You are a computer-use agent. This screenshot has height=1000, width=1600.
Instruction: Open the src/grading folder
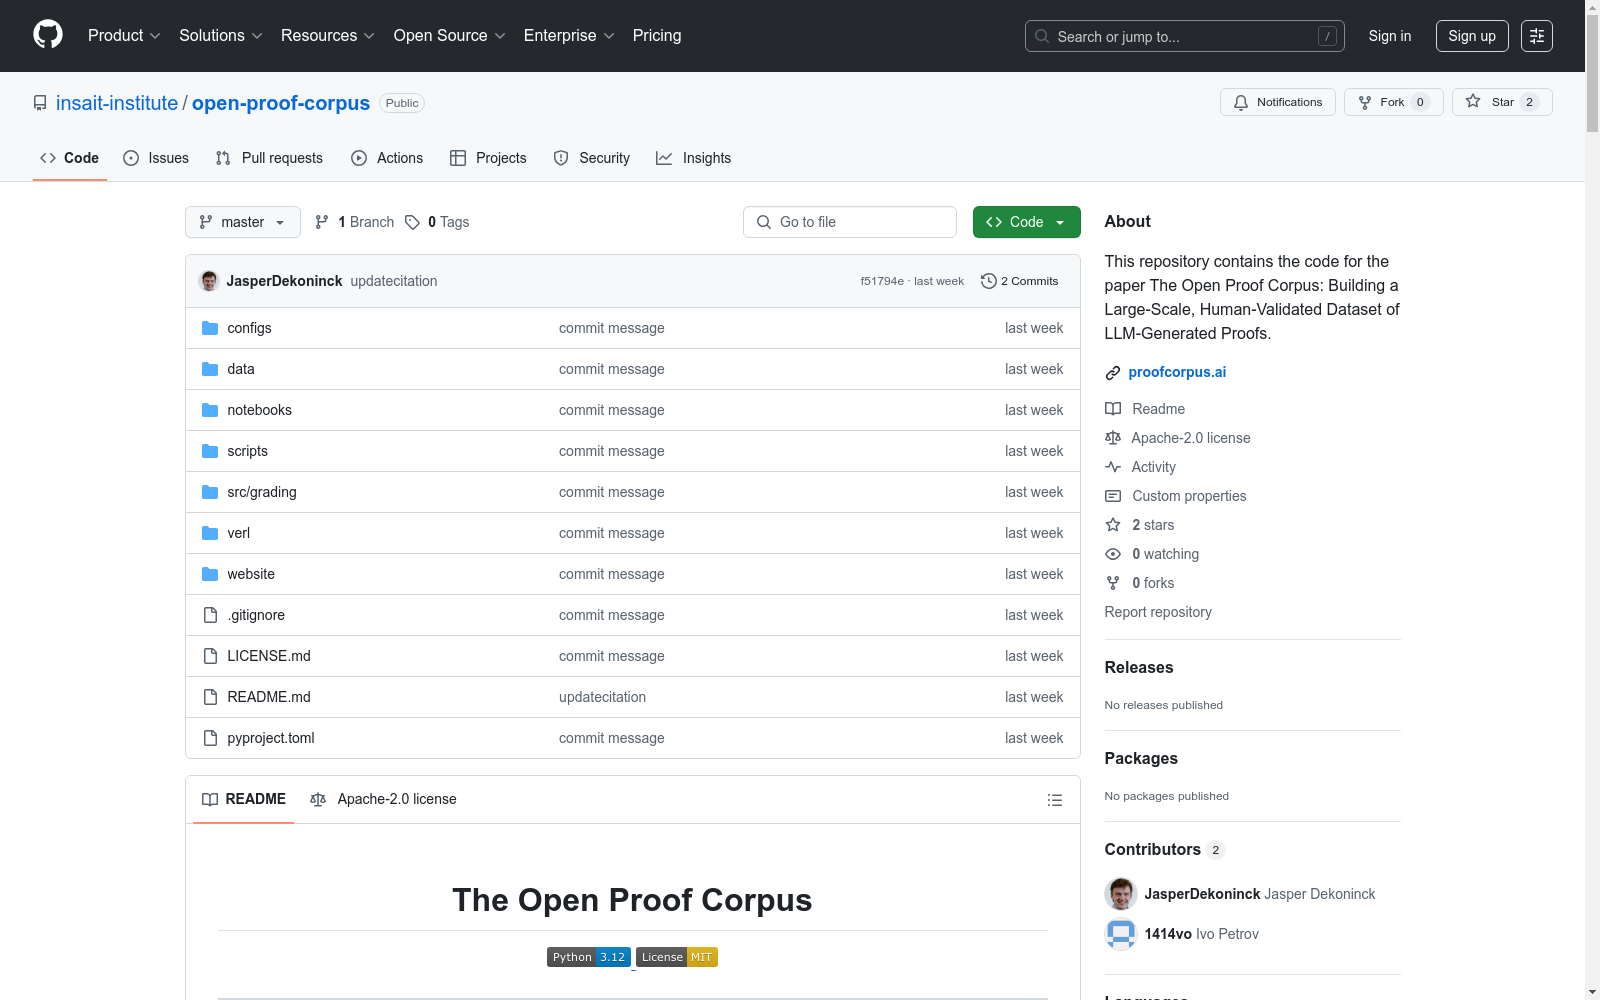coord(262,492)
